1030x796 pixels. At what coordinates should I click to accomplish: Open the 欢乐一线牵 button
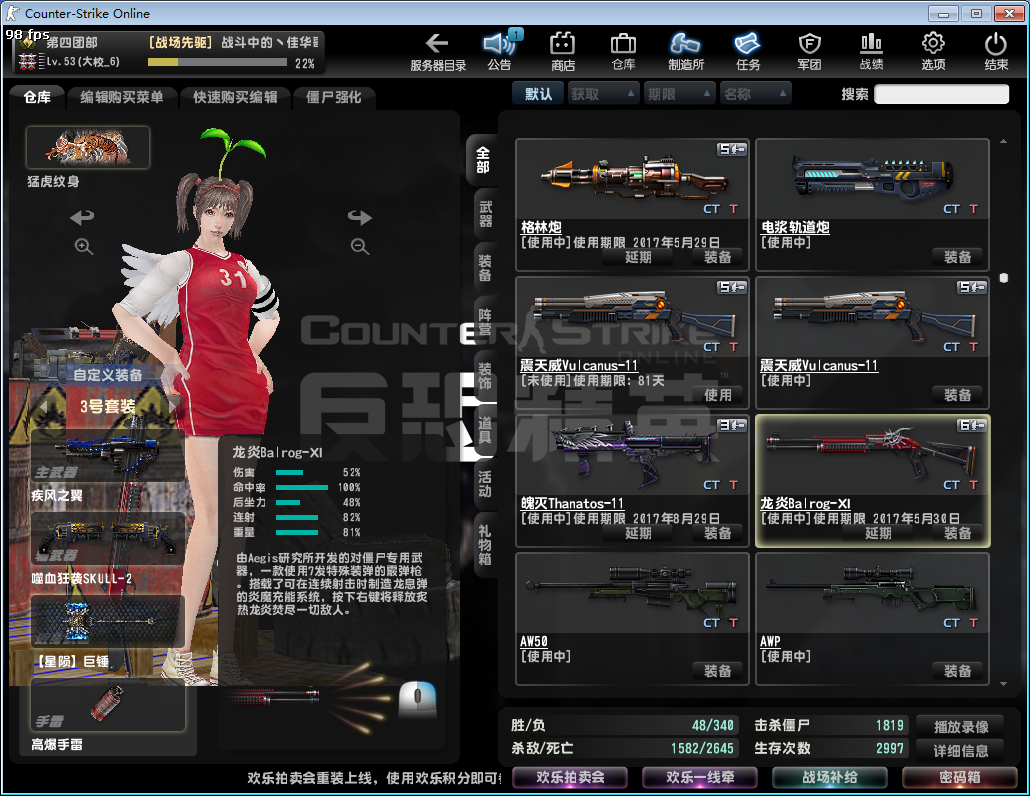(700, 778)
